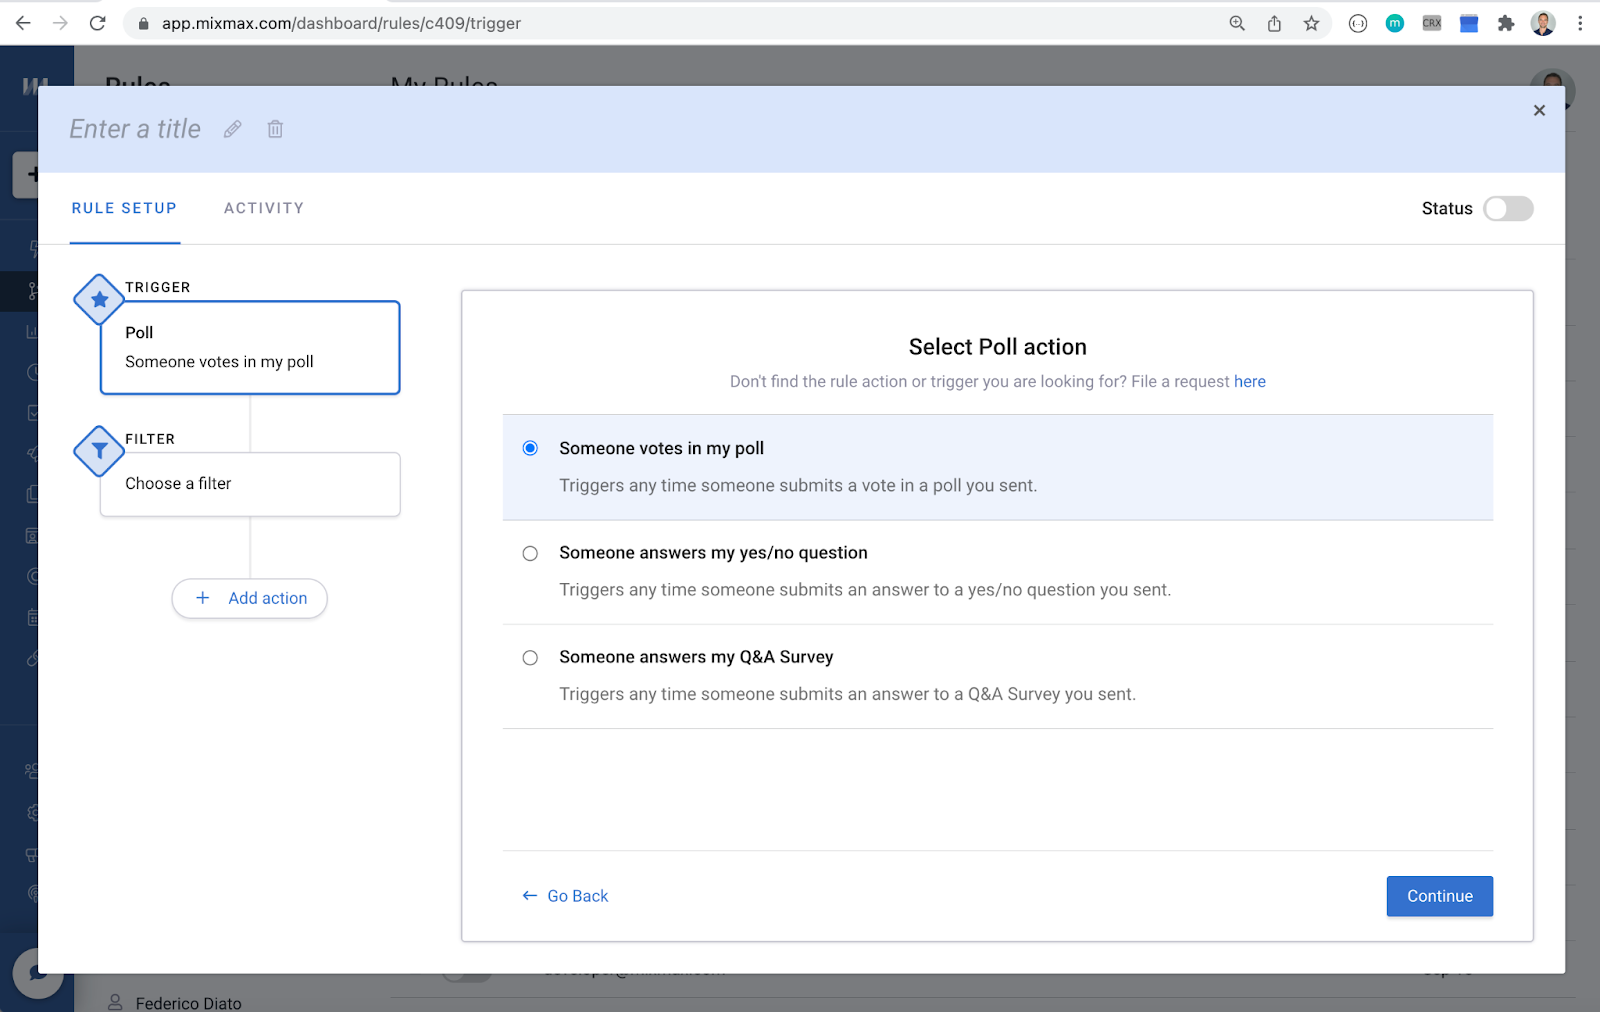
Task: Switch to the Activity tab
Action: tap(264, 208)
